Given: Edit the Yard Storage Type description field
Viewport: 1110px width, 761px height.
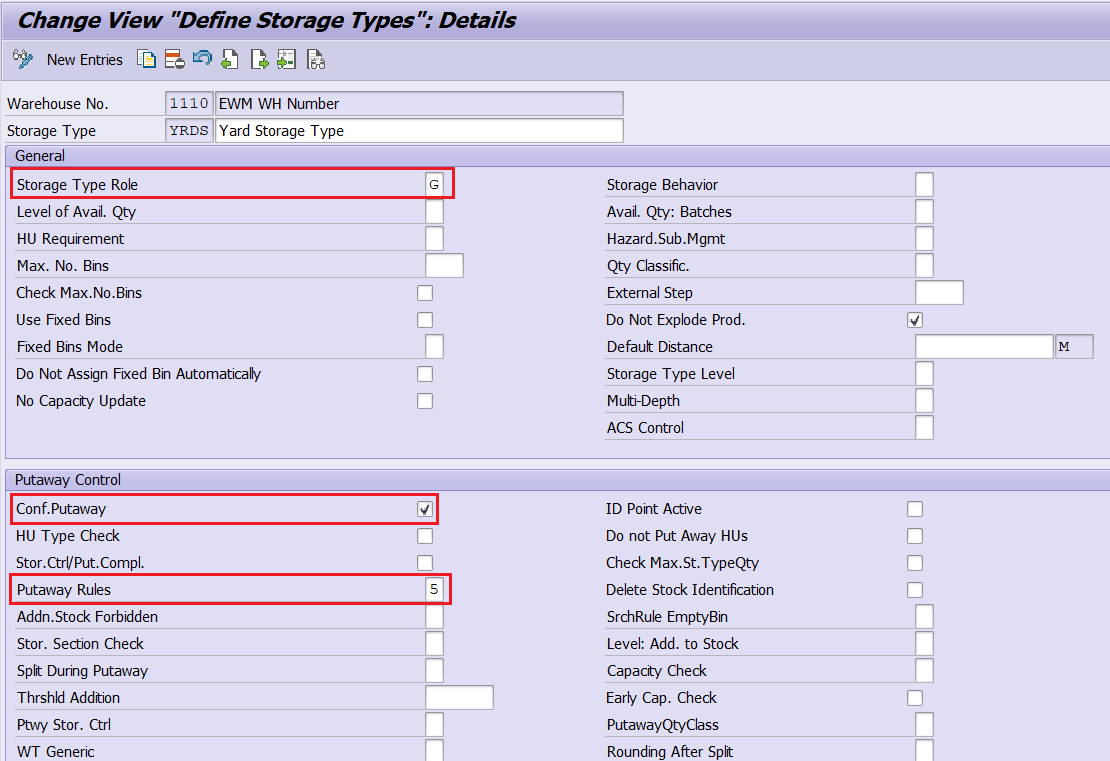Looking at the screenshot, I should [418, 131].
